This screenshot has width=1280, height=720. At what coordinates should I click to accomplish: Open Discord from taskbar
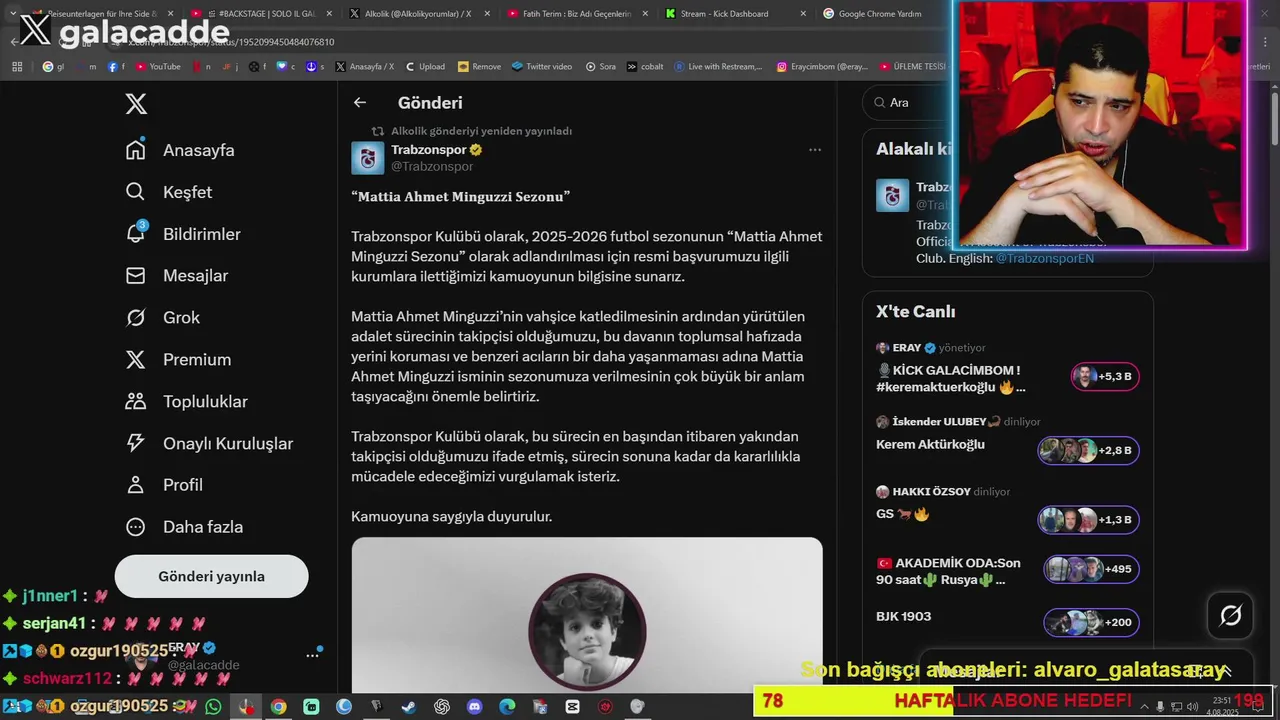point(474,707)
